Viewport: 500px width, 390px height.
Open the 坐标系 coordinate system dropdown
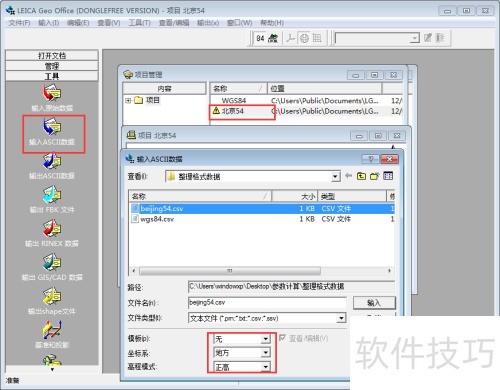click(265, 353)
